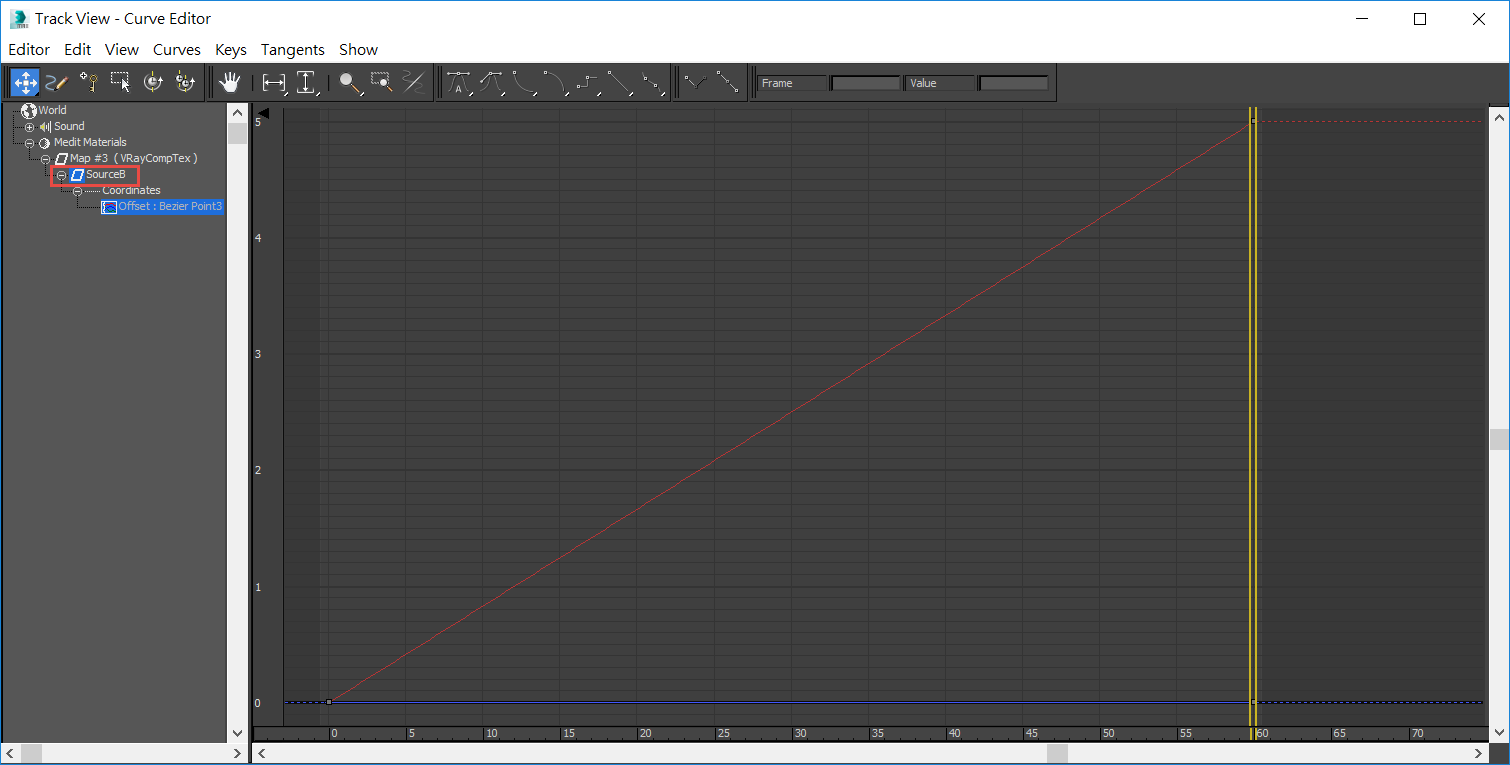Select the Retime tool
The height and width of the screenshot is (765, 1510).
[153, 83]
